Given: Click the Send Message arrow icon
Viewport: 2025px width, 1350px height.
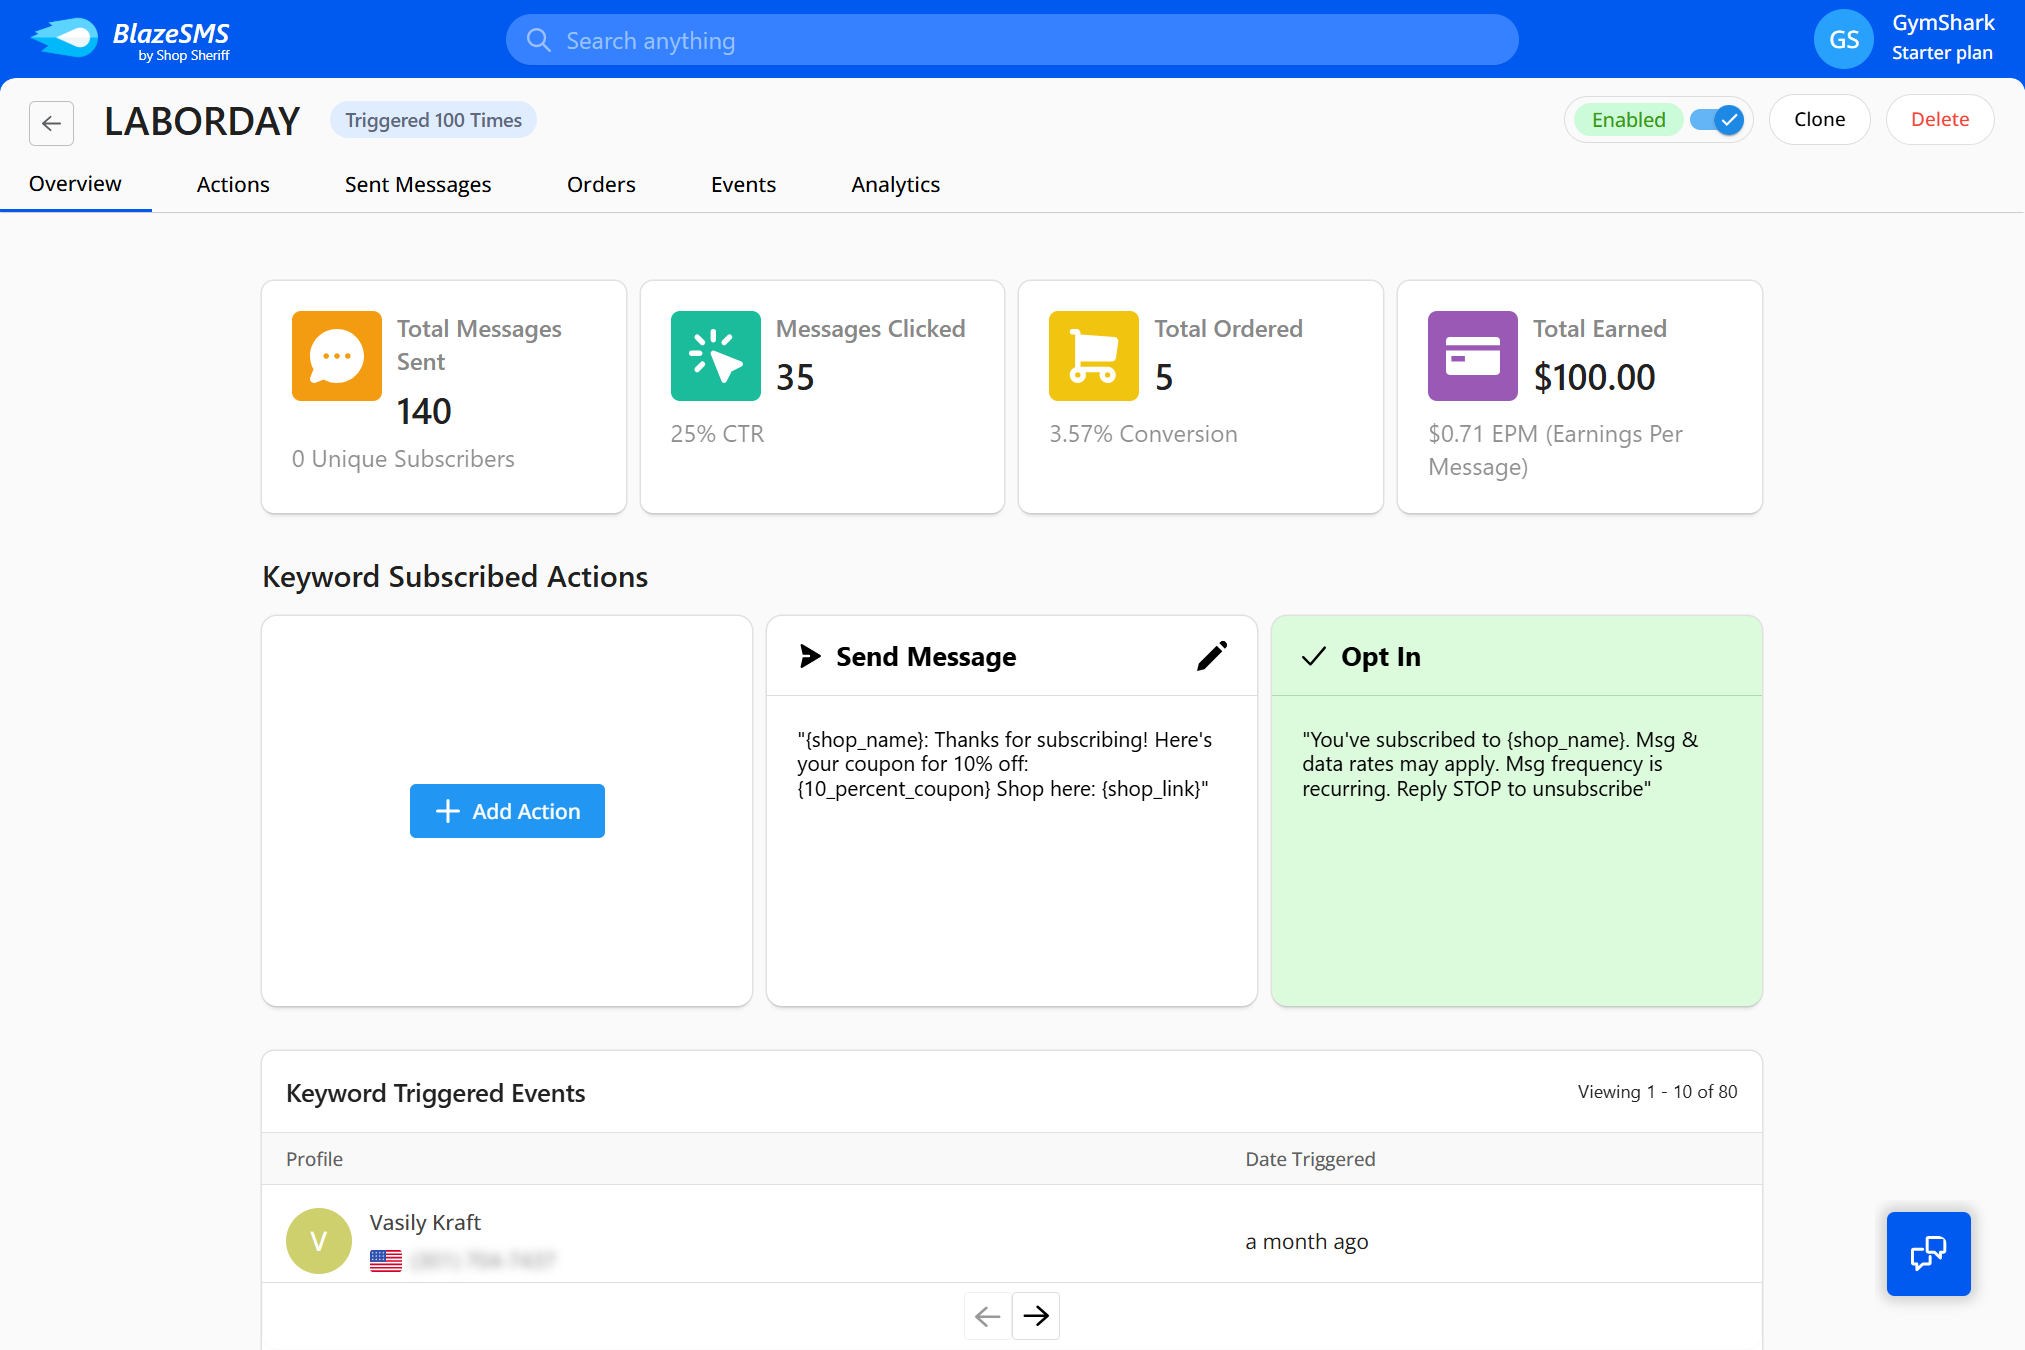Looking at the screenshot, I should point(810,656).
